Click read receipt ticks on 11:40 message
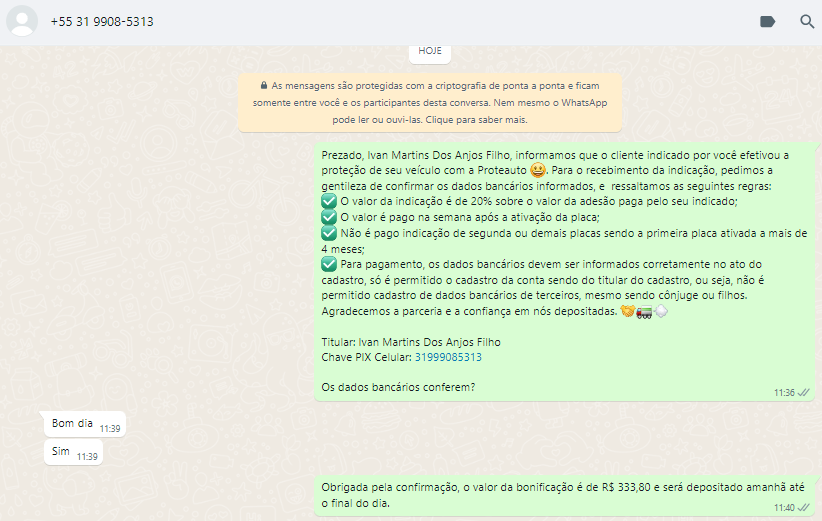This screenshot has width=822, height=521. click(x=803, y=508)
